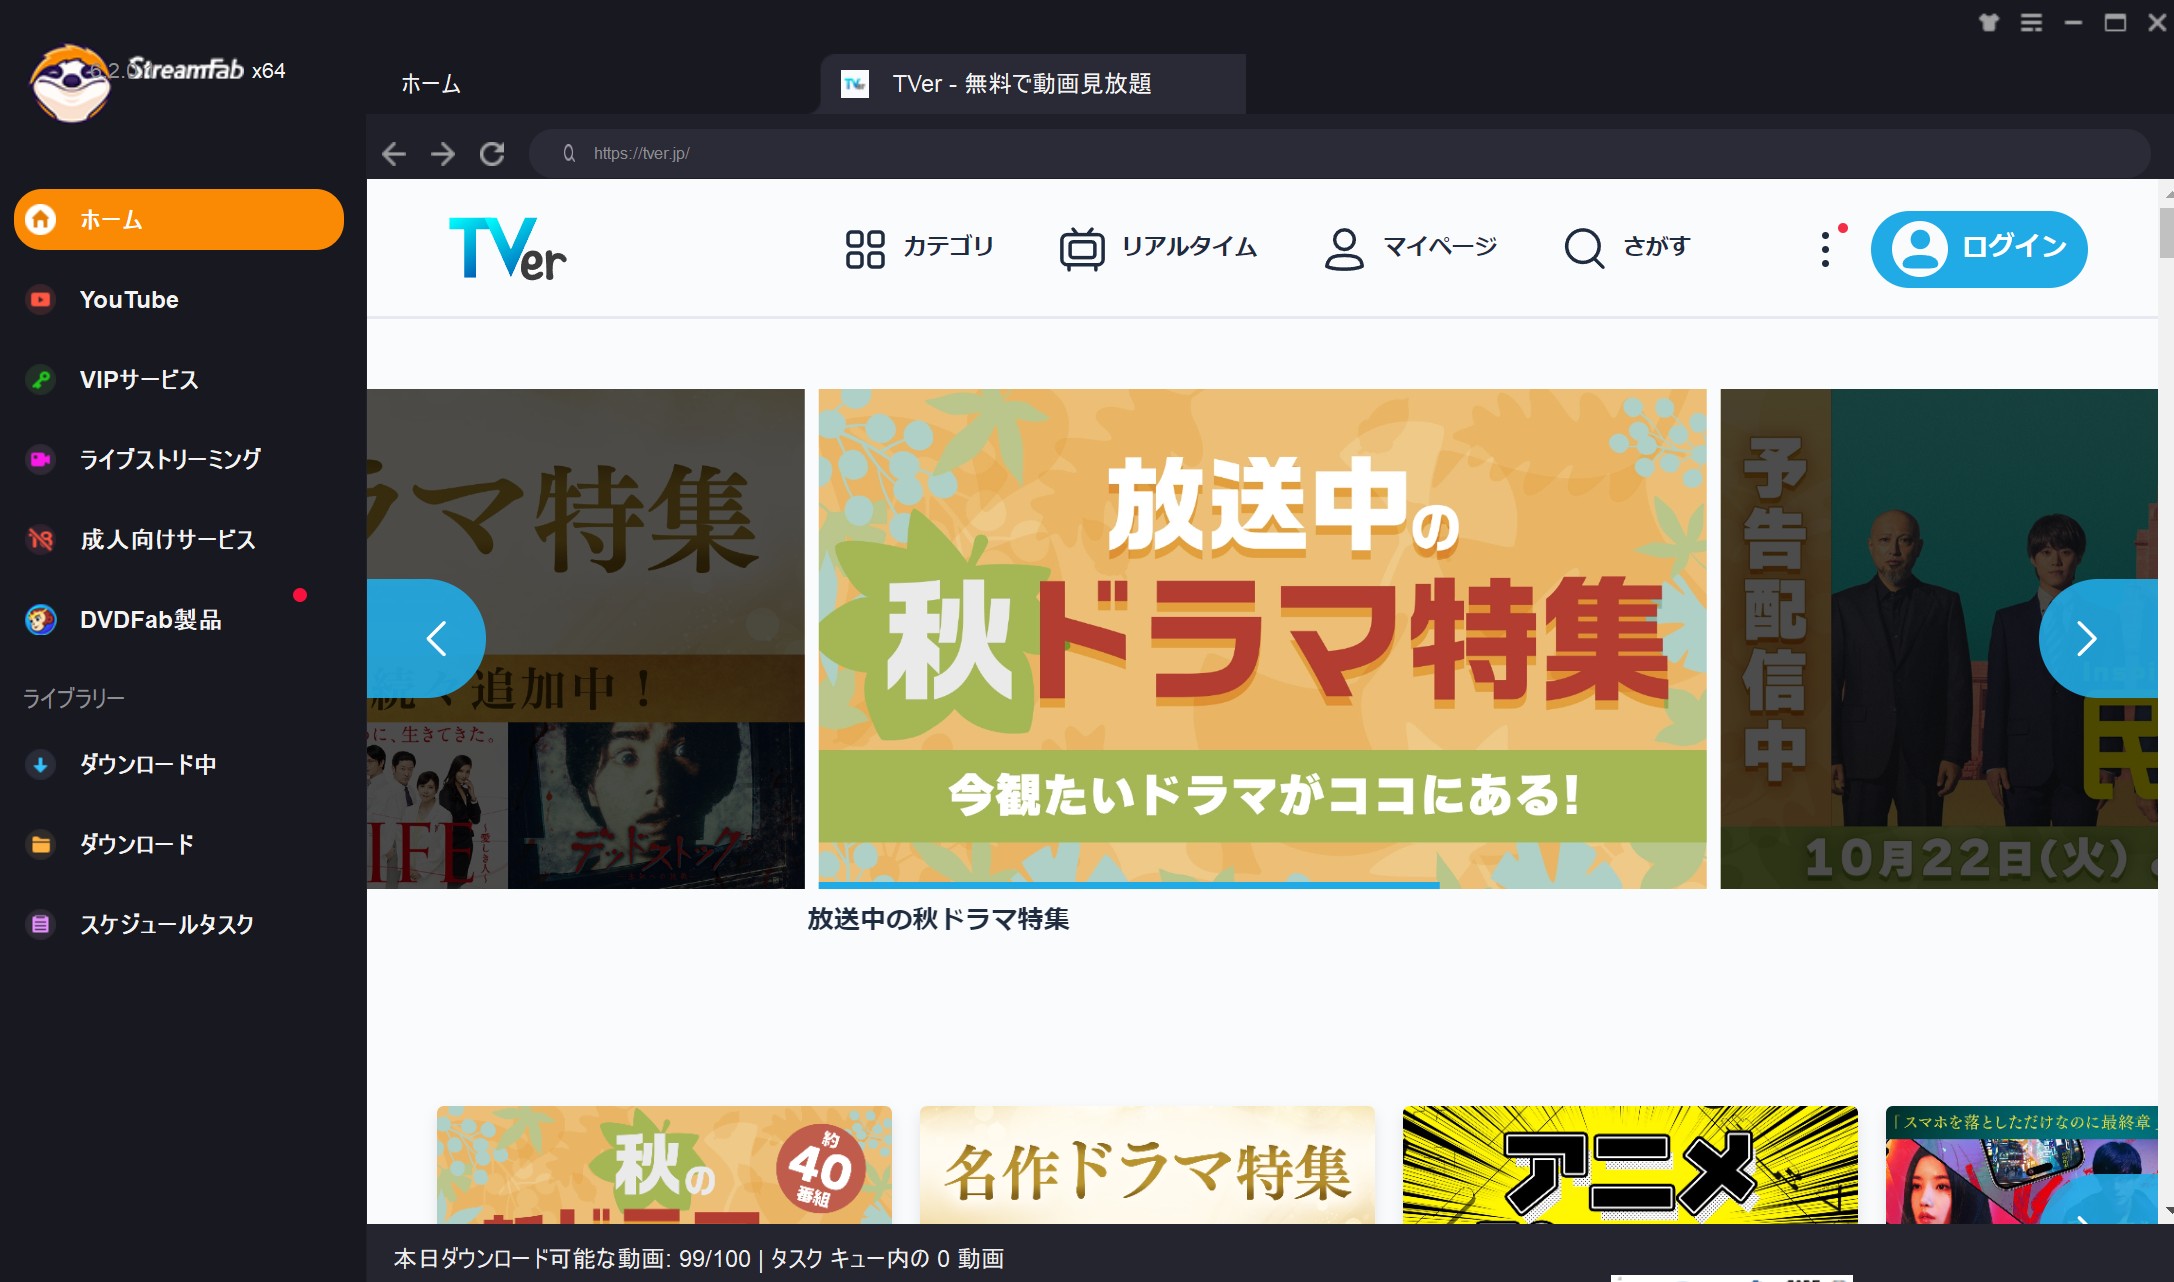This screenshot has width=2174, height=1282.
Task: Click the StreamFab shirt skin icon
Action: (x=1989, y=22)
